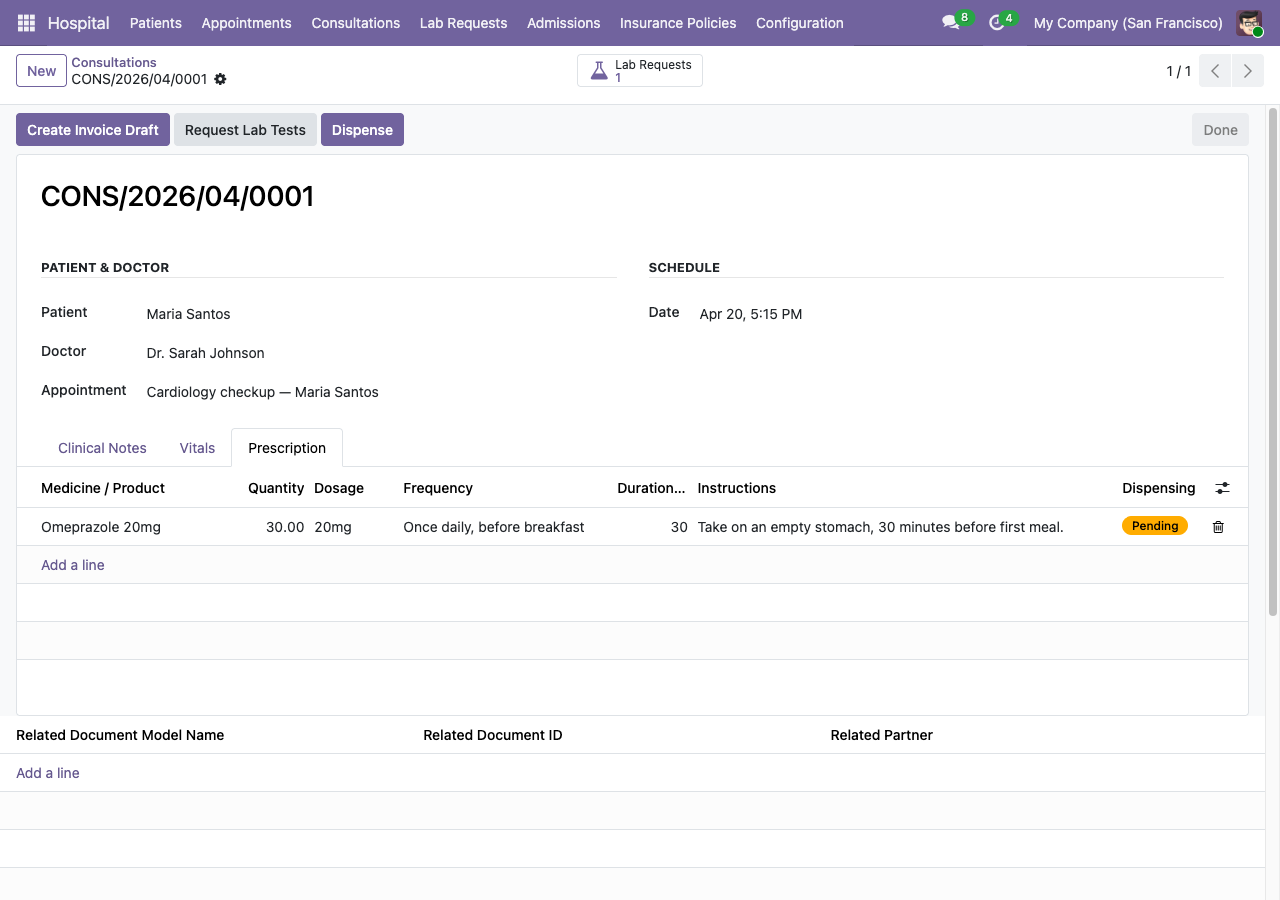Click Add a line in prescription table
1280x900 pixels.
click(73, 565)
